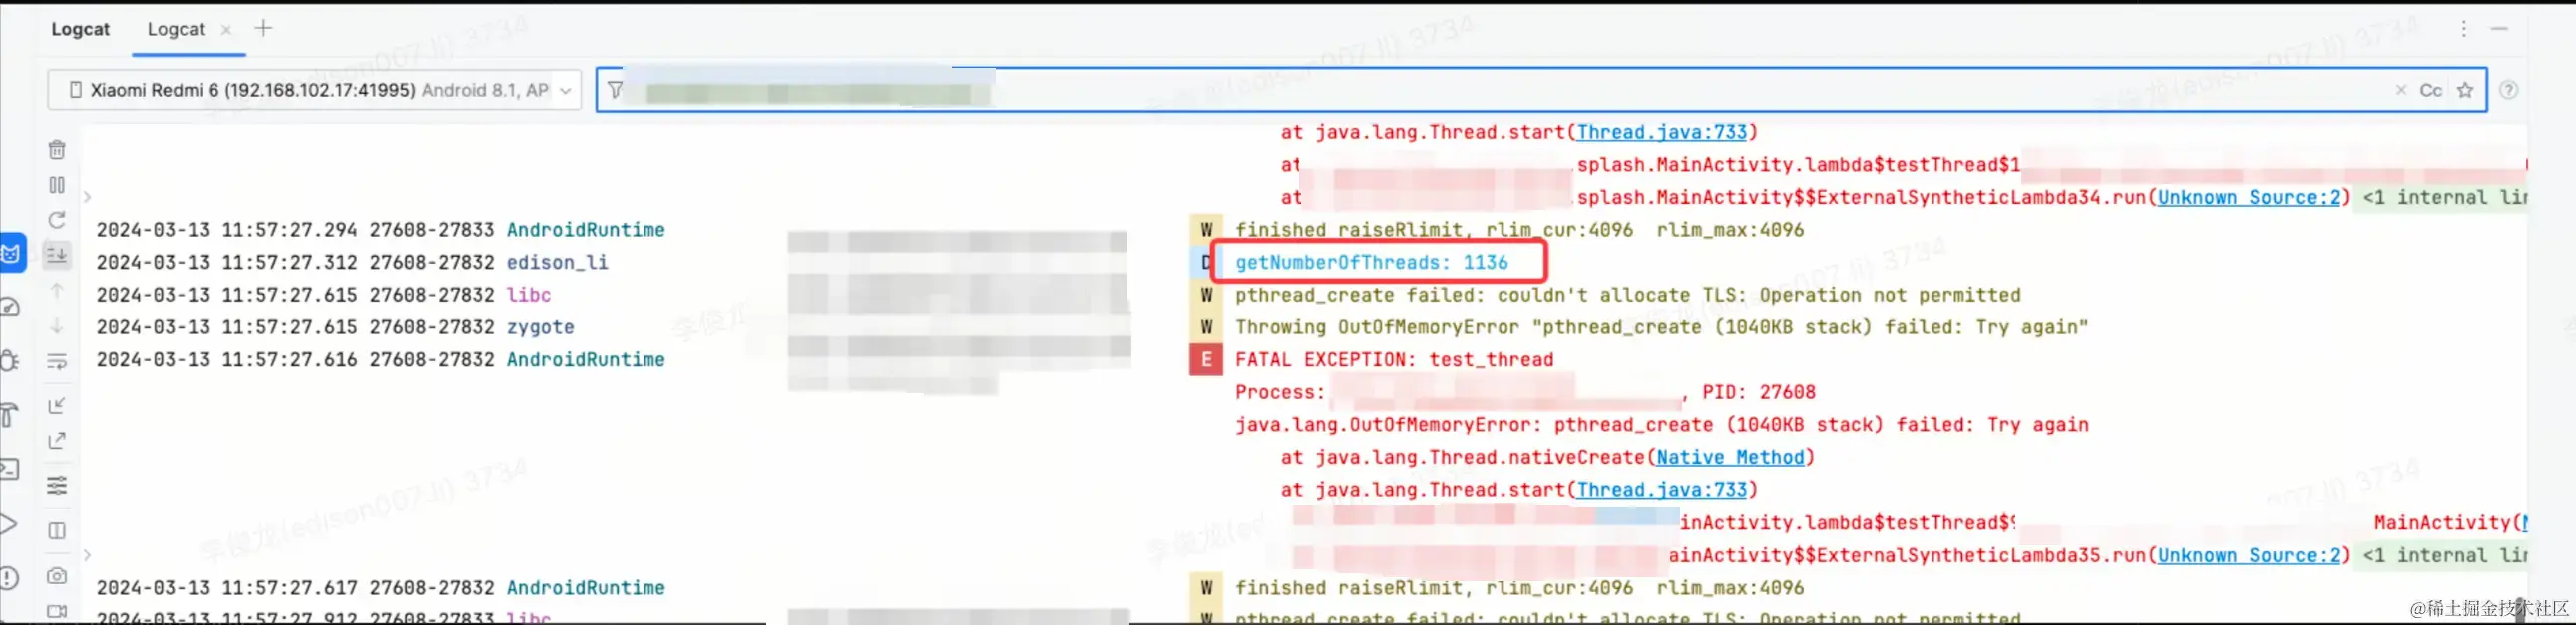2576x625 pixels.
Task: Select AndroidRuntime tag at 11:57:27.616
Action: 585,360
